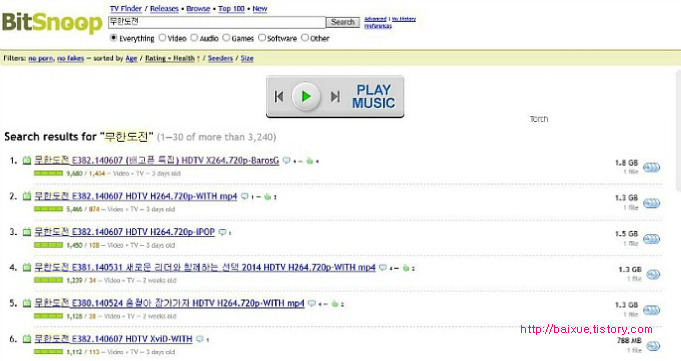The width and height of the screenshot is (681, 361).
Task: Open TV Finder link
Action: (126, 9)
